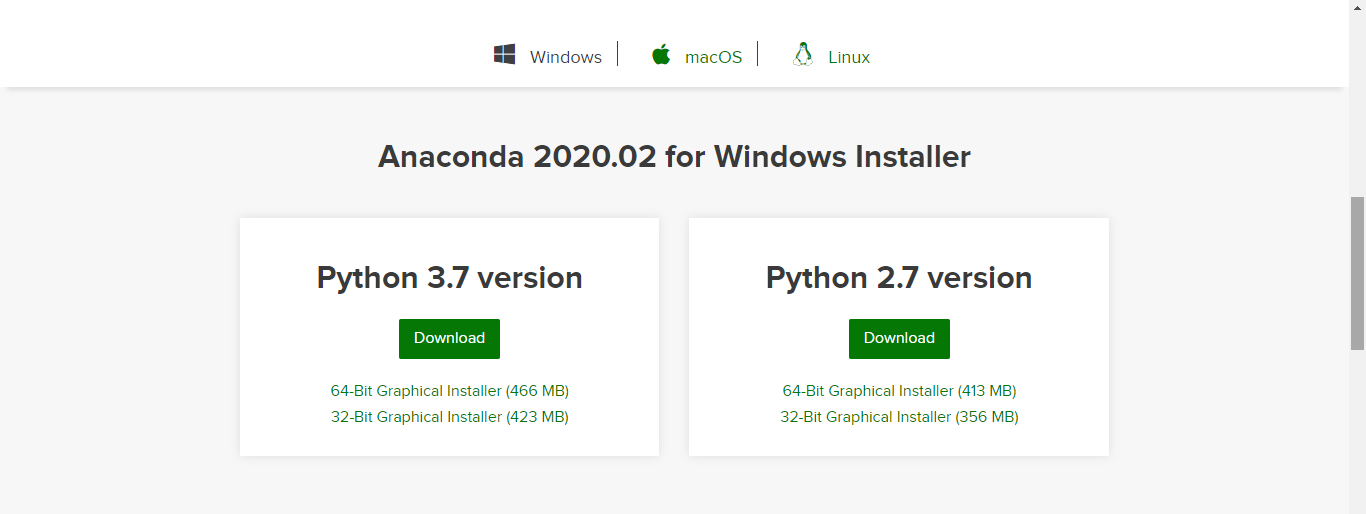
Task: Download the Python 2.7 version
Action: (899, 338)
